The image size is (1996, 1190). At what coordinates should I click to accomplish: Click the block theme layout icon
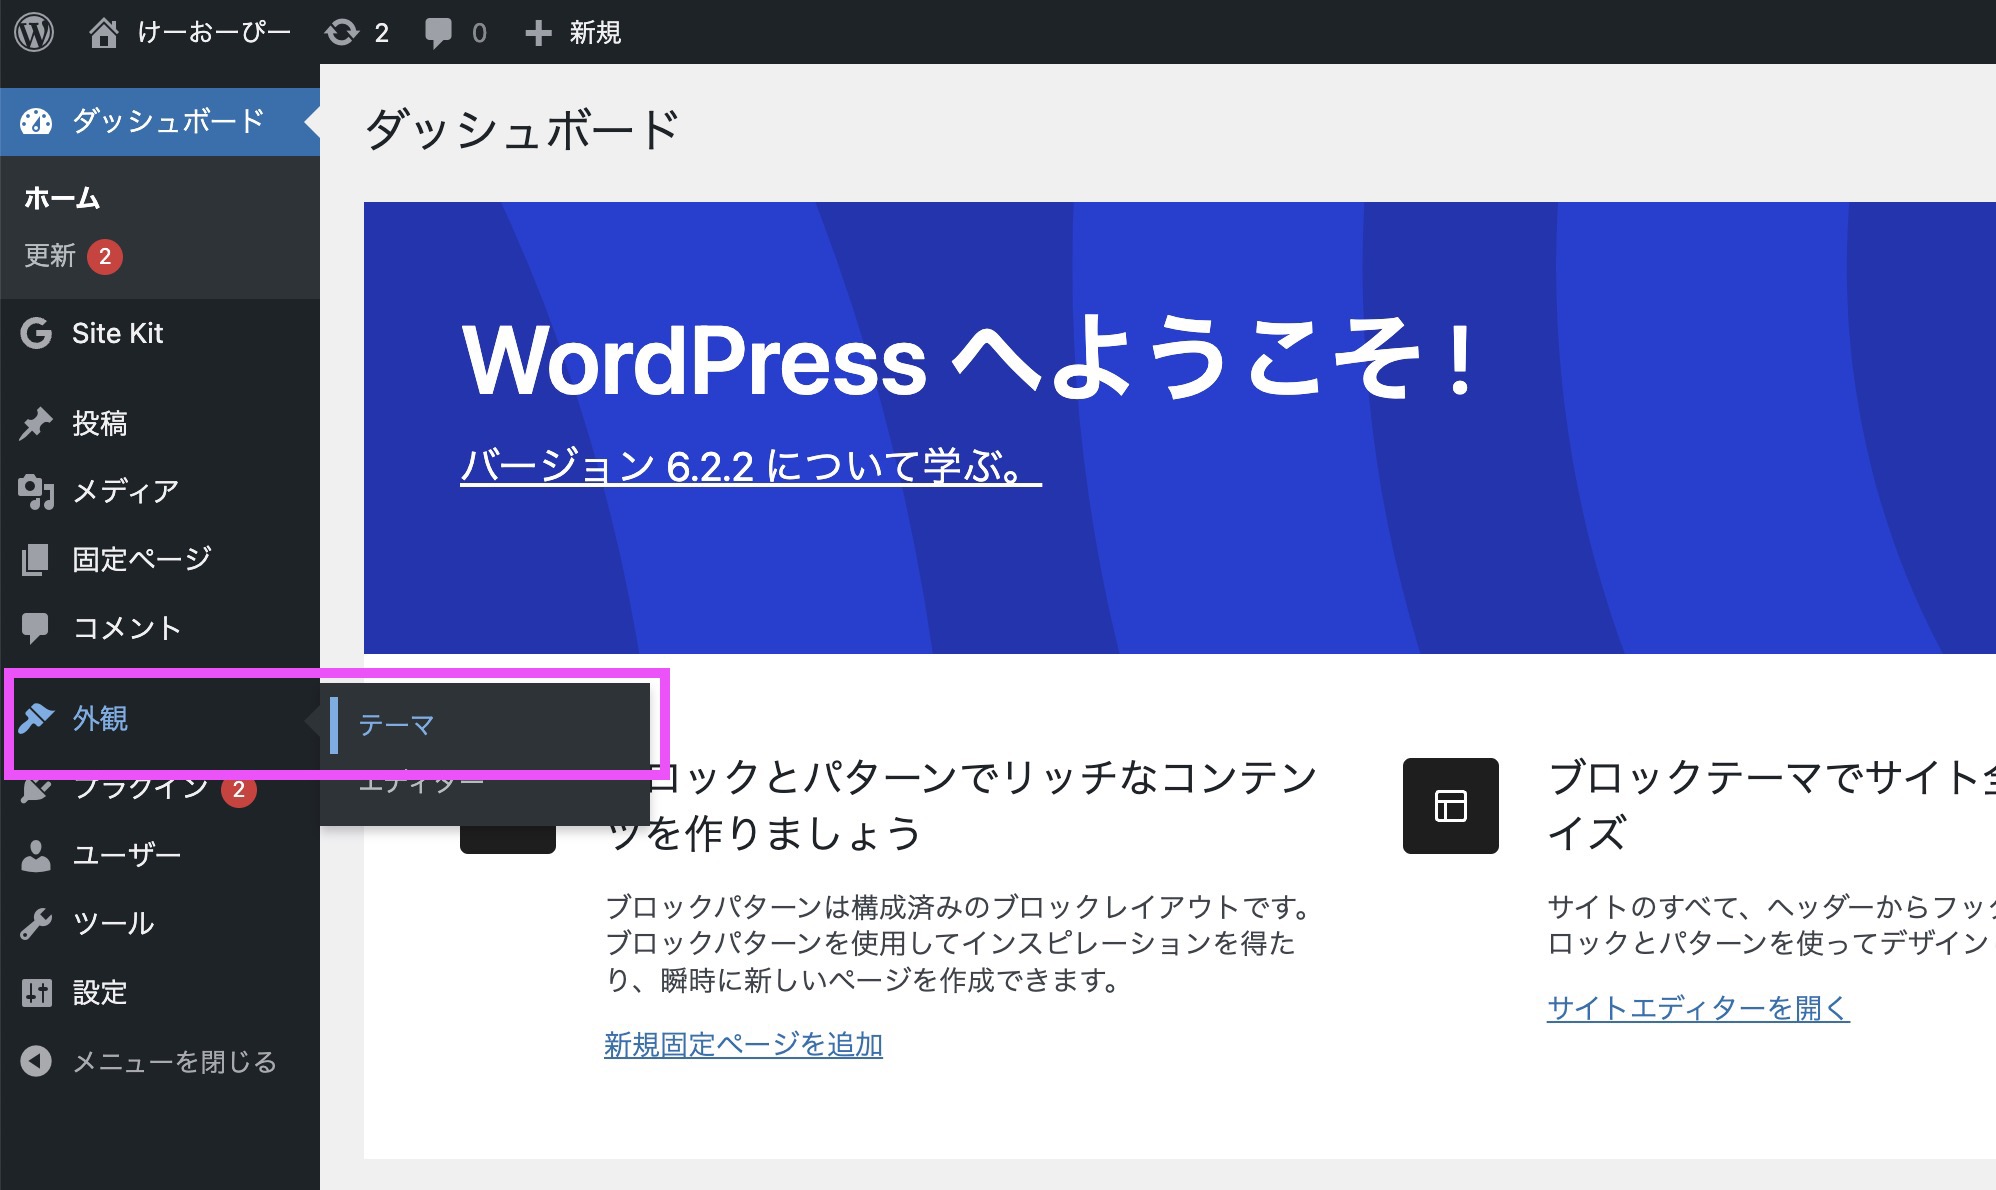pos(1450,806)
